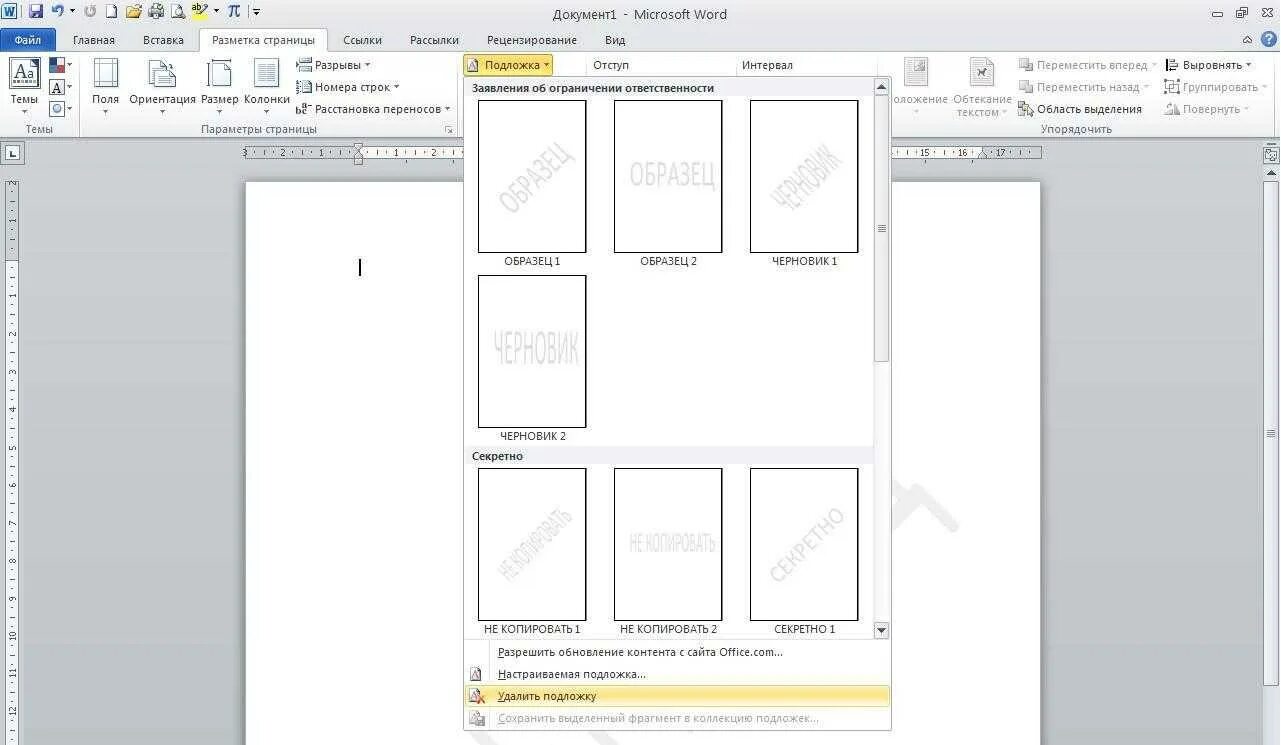Click the tab stop selector left of ruler
Viewport: 1281px width, 745px height.
tap(13, 153)
